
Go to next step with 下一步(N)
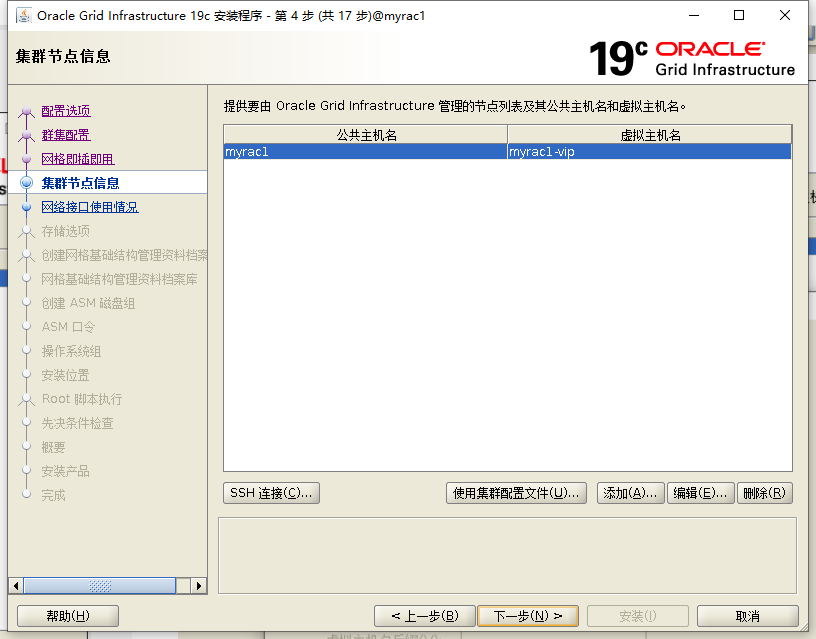[x=528, y=616]
